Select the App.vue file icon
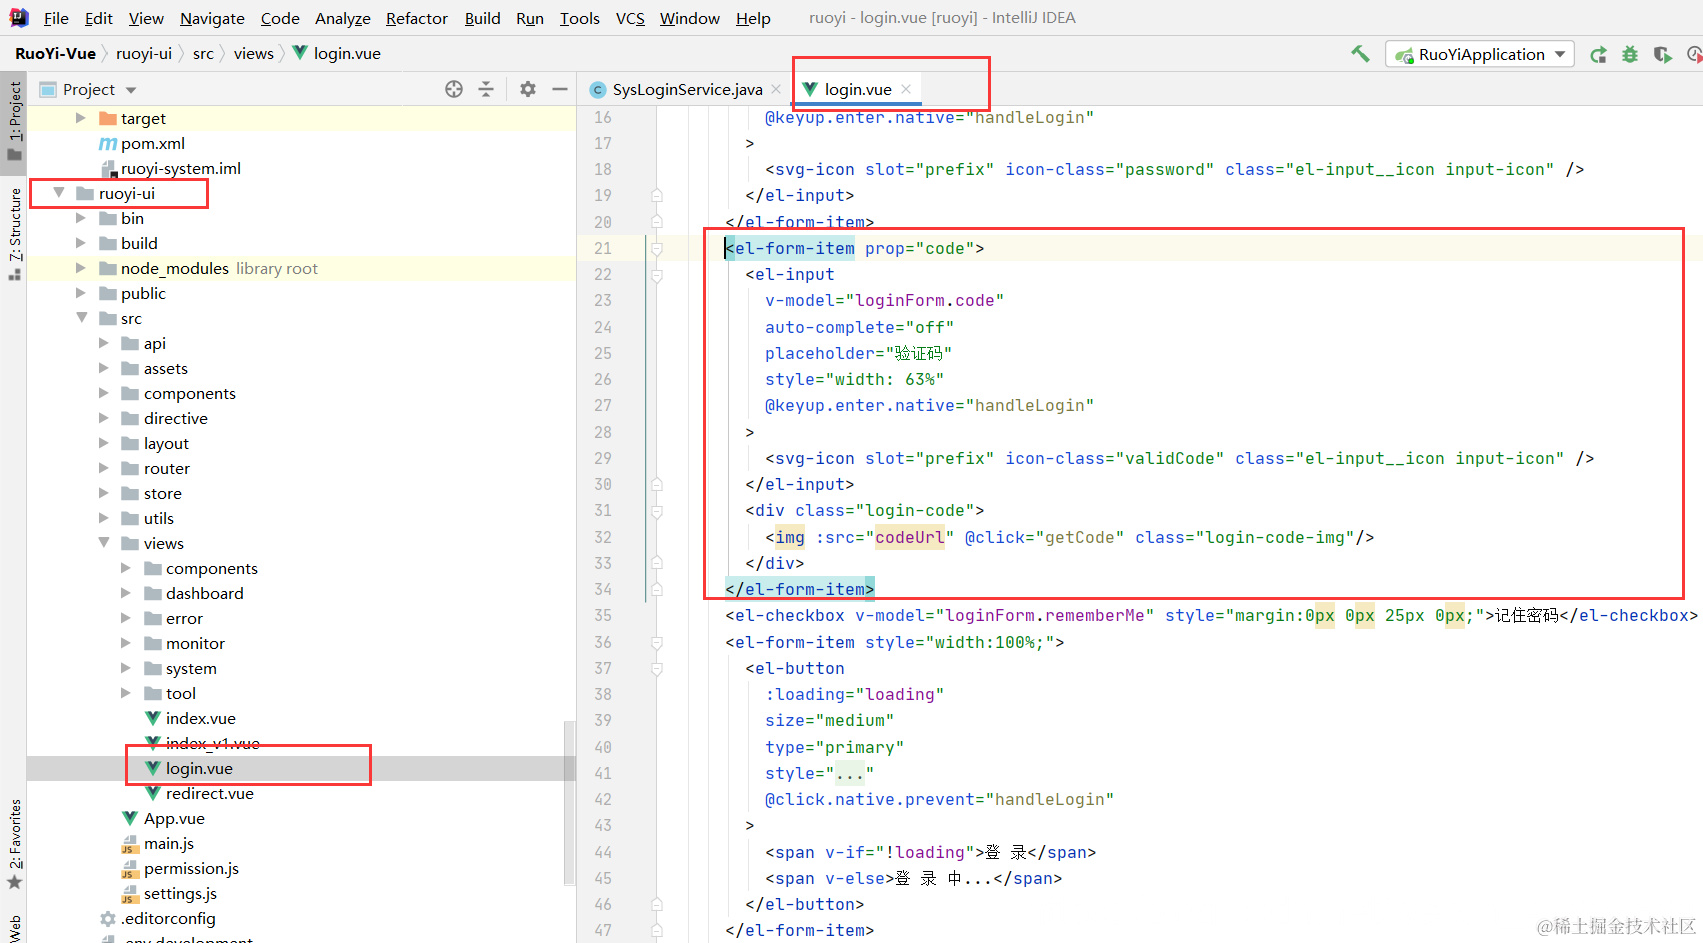This screenshot has width=1703, height=943. click(x=130, y=818)
